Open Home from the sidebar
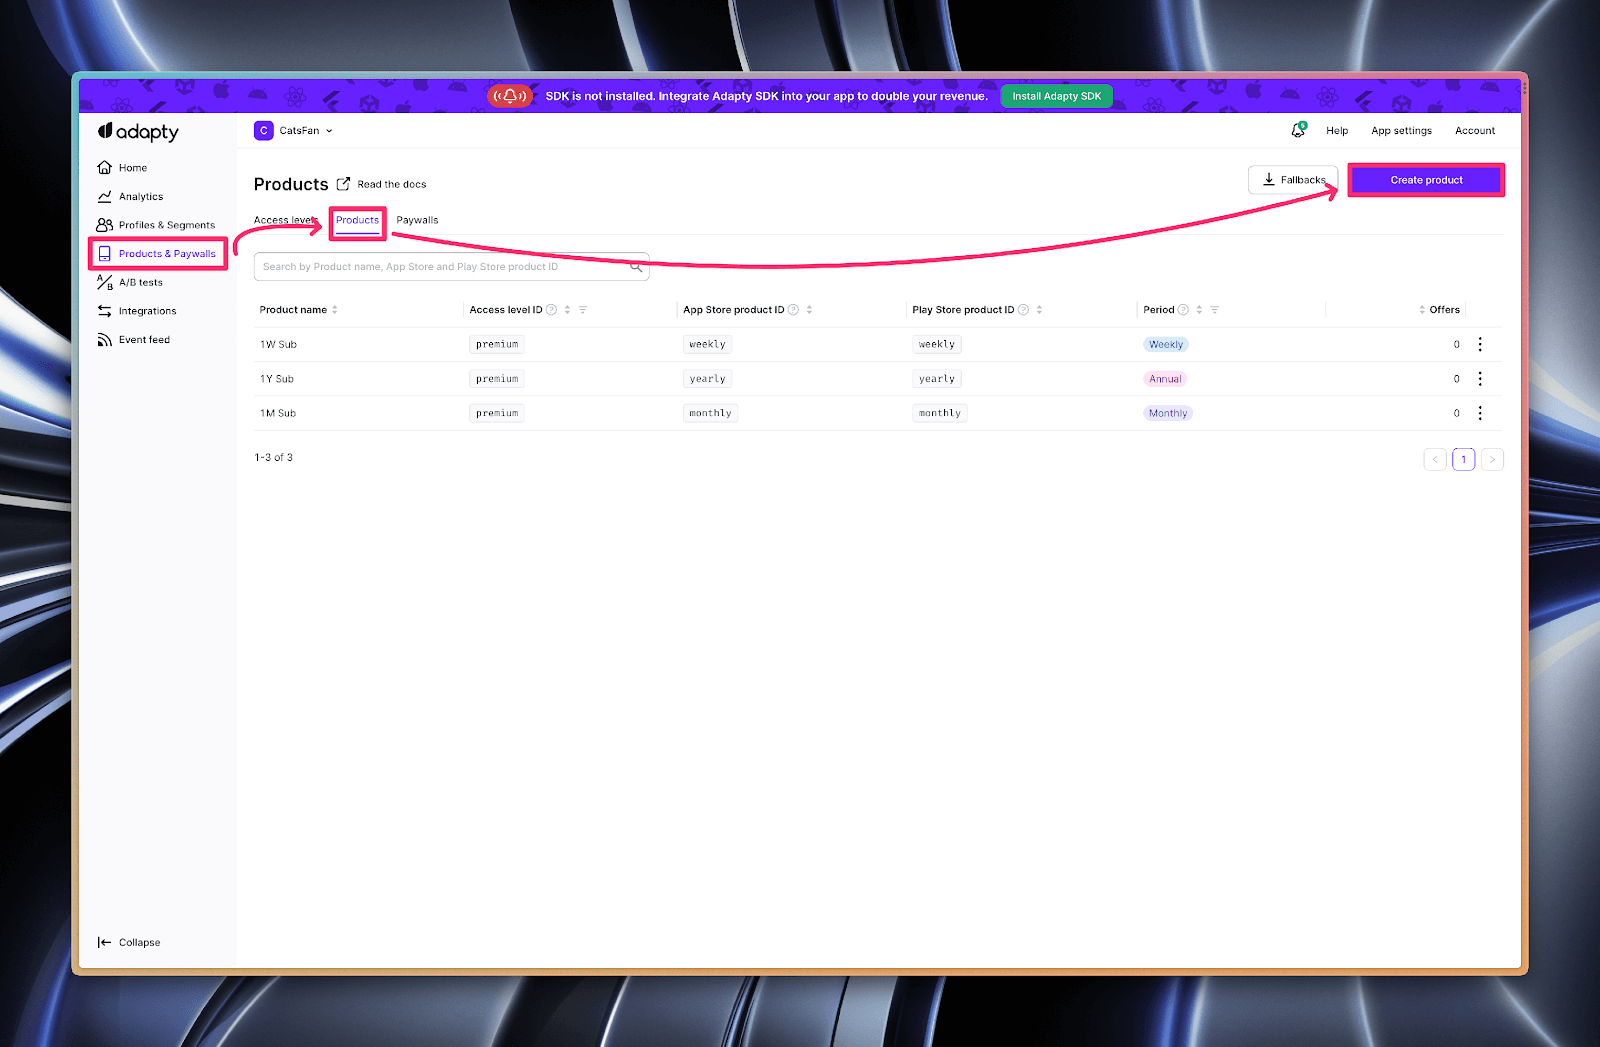This screenshot has width=1600, height=1047. coord(132,168)
